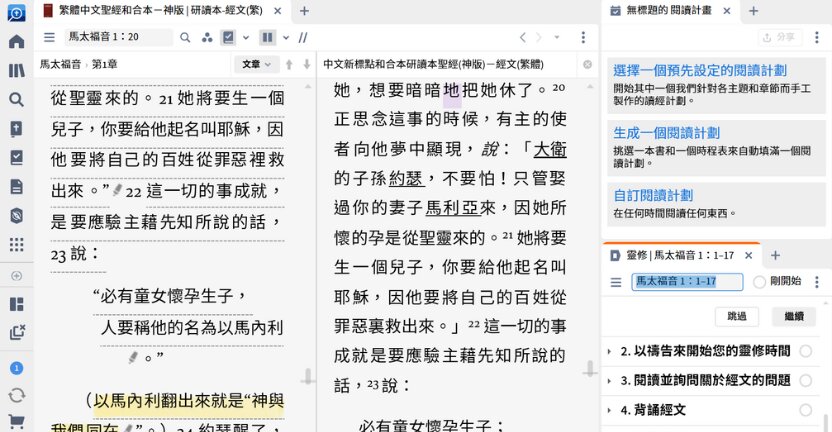The height and width of the screenshot is (432, 832).
Task: Open the blue notification badge
Action: pyautogui.click(x=16, y=368)
